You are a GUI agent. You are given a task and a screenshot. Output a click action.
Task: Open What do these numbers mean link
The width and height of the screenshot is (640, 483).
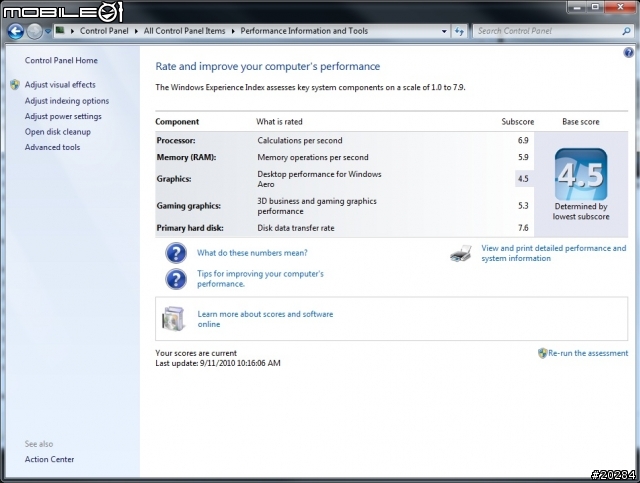click(x=252, y=253)
